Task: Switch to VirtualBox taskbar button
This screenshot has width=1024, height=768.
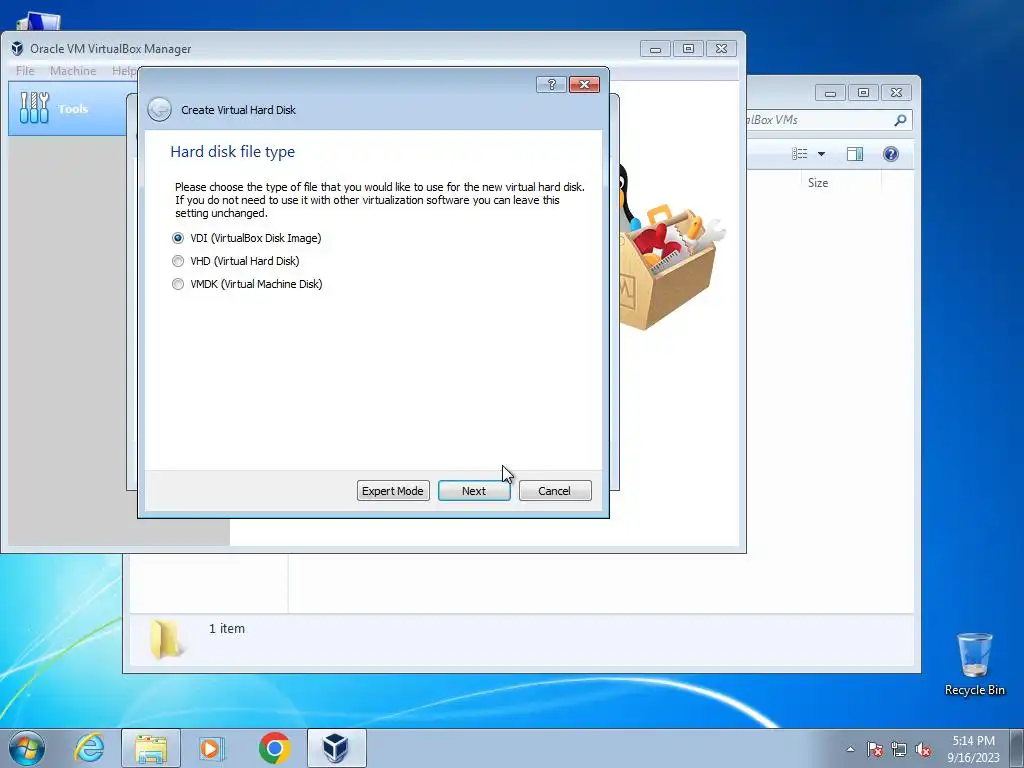Action: (x=336, y=748)
